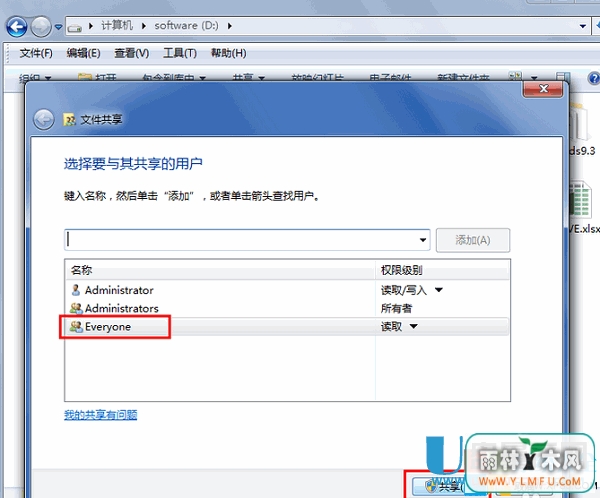Open the 文件(F) menu
600x498 pixels.
[36, 53]
